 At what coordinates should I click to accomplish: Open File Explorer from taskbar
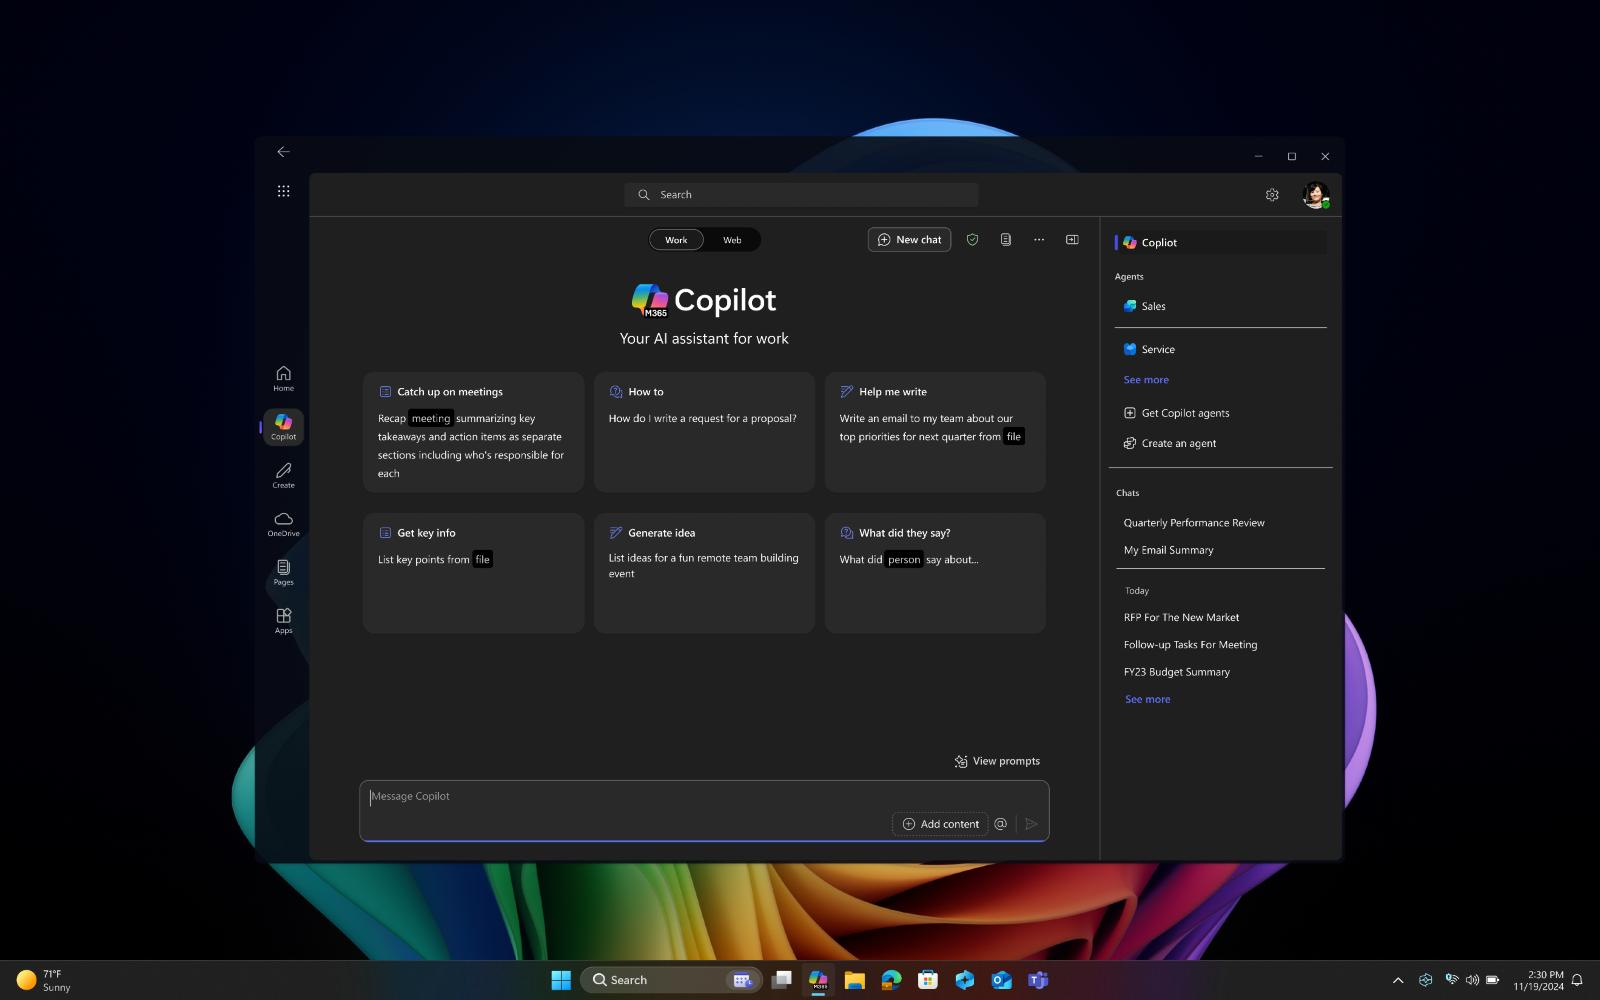point(854,980)
